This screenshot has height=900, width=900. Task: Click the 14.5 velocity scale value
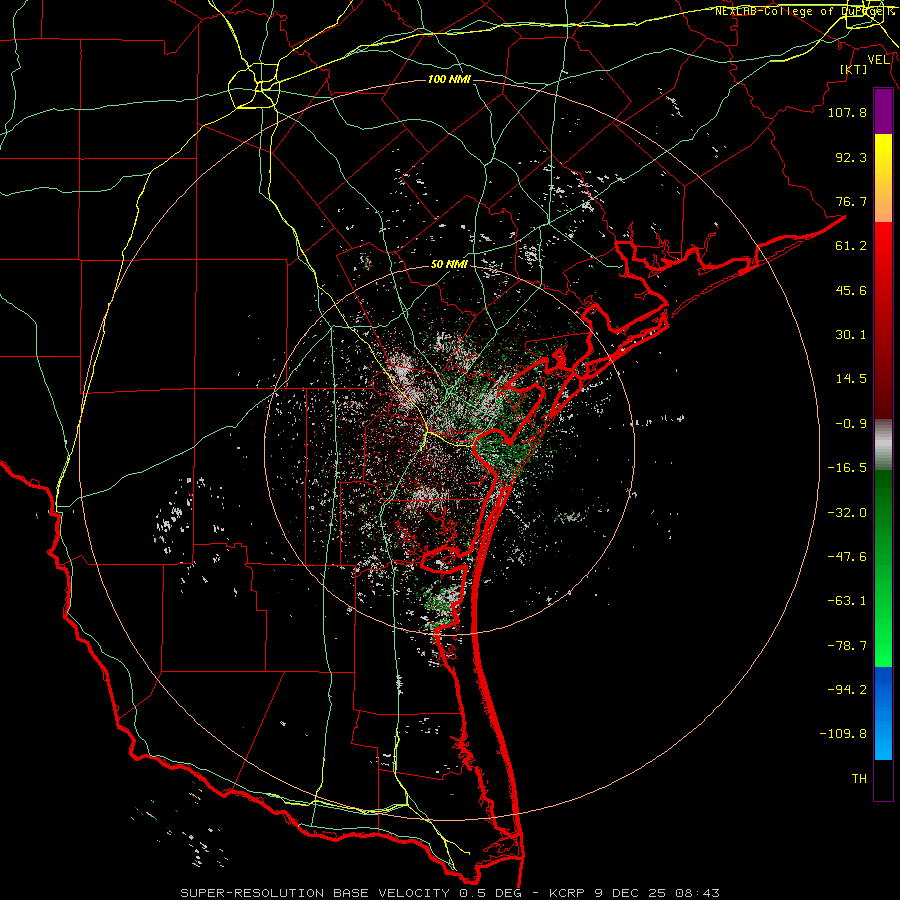(851, 379)
